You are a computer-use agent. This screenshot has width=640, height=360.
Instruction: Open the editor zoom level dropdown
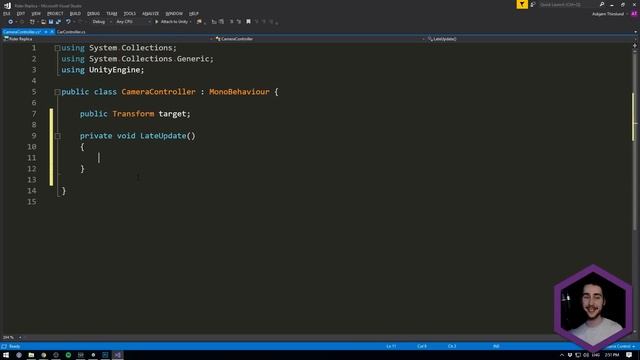coord(12,337)
